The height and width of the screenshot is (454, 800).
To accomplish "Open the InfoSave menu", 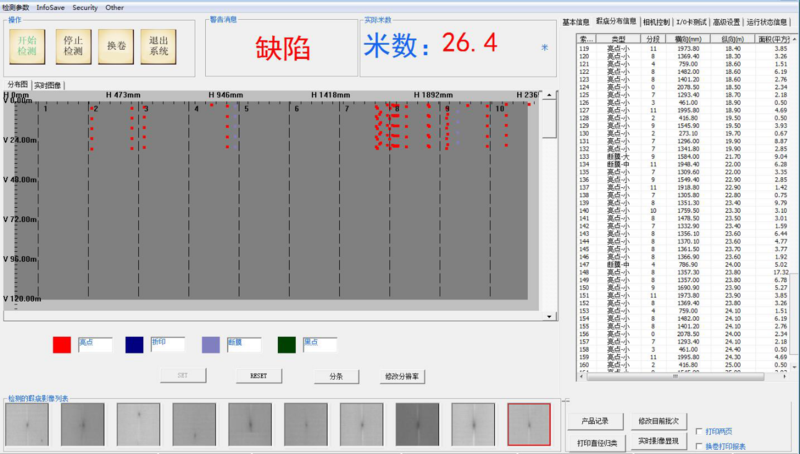I will click(x=51, y=6).
